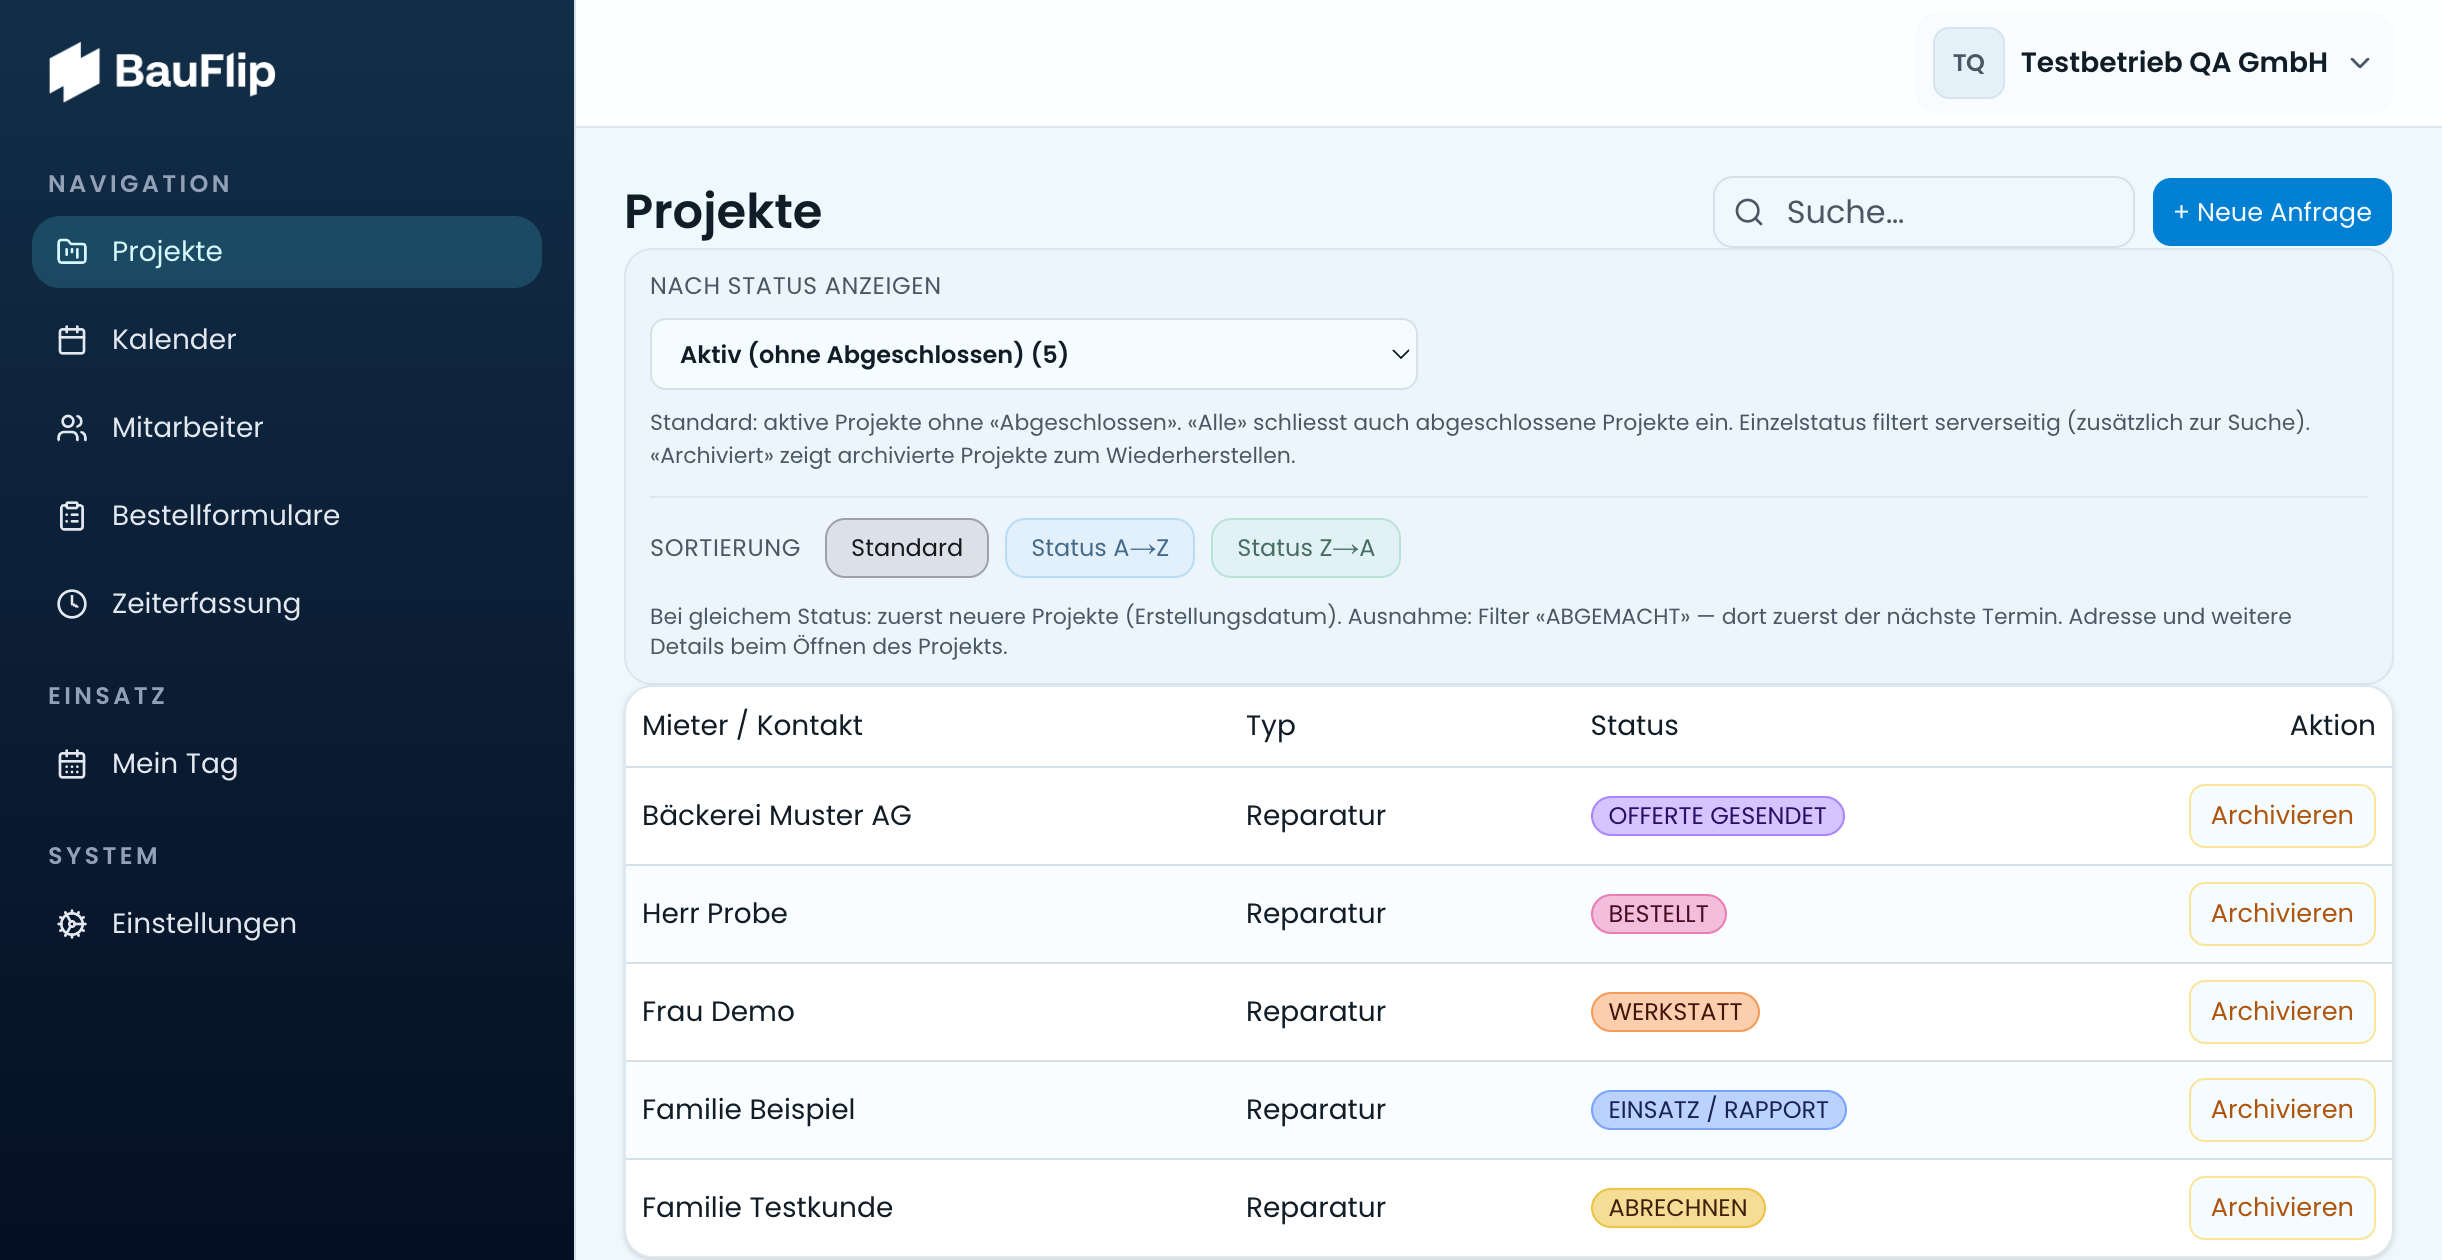
Task: Open Einstellungen under System
Action: click(x=287, y=924)
